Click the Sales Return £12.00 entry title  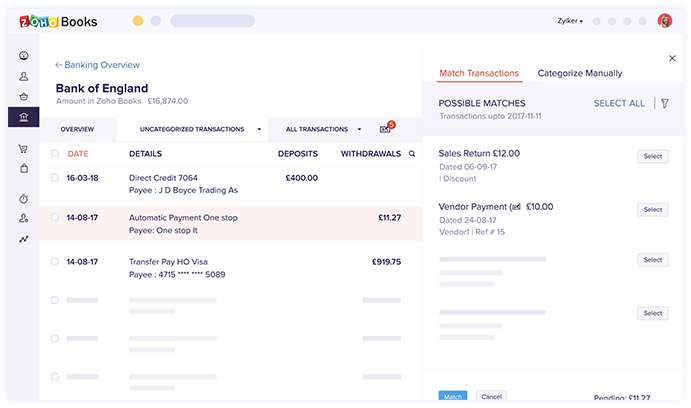click(x=479, y=153)
